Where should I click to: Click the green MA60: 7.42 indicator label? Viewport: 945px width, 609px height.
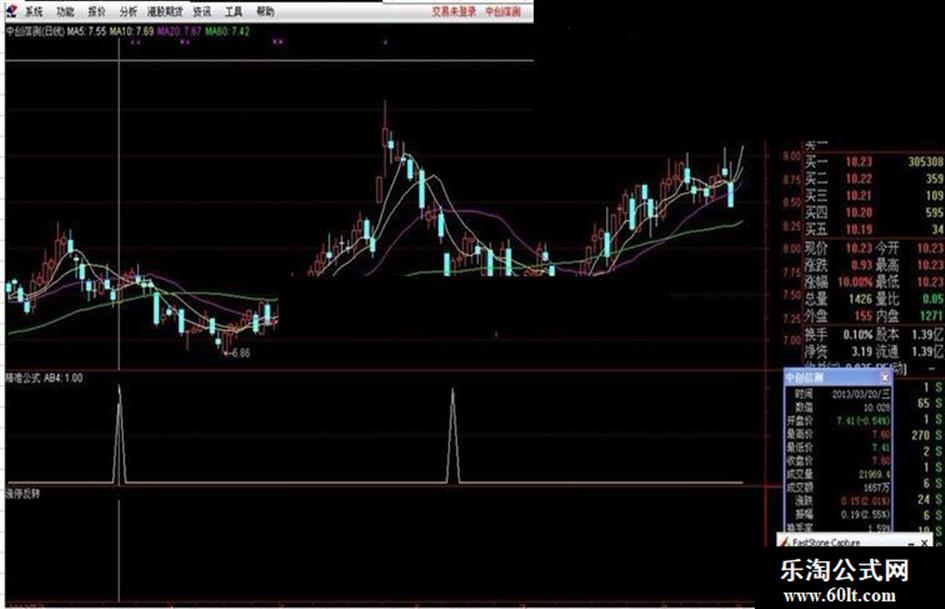click(x=227, y=31)
